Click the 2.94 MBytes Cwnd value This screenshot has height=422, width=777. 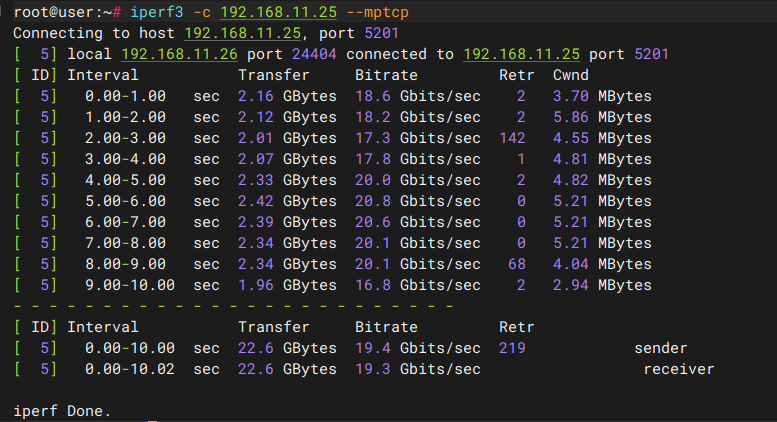[x=602, y=285]
